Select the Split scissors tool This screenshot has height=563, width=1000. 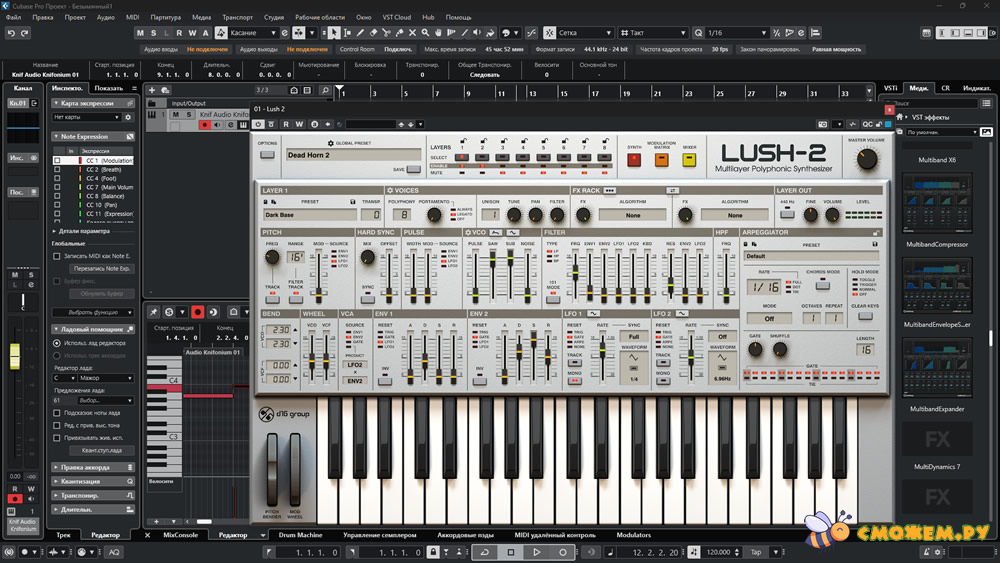click(x=386, y=33)
